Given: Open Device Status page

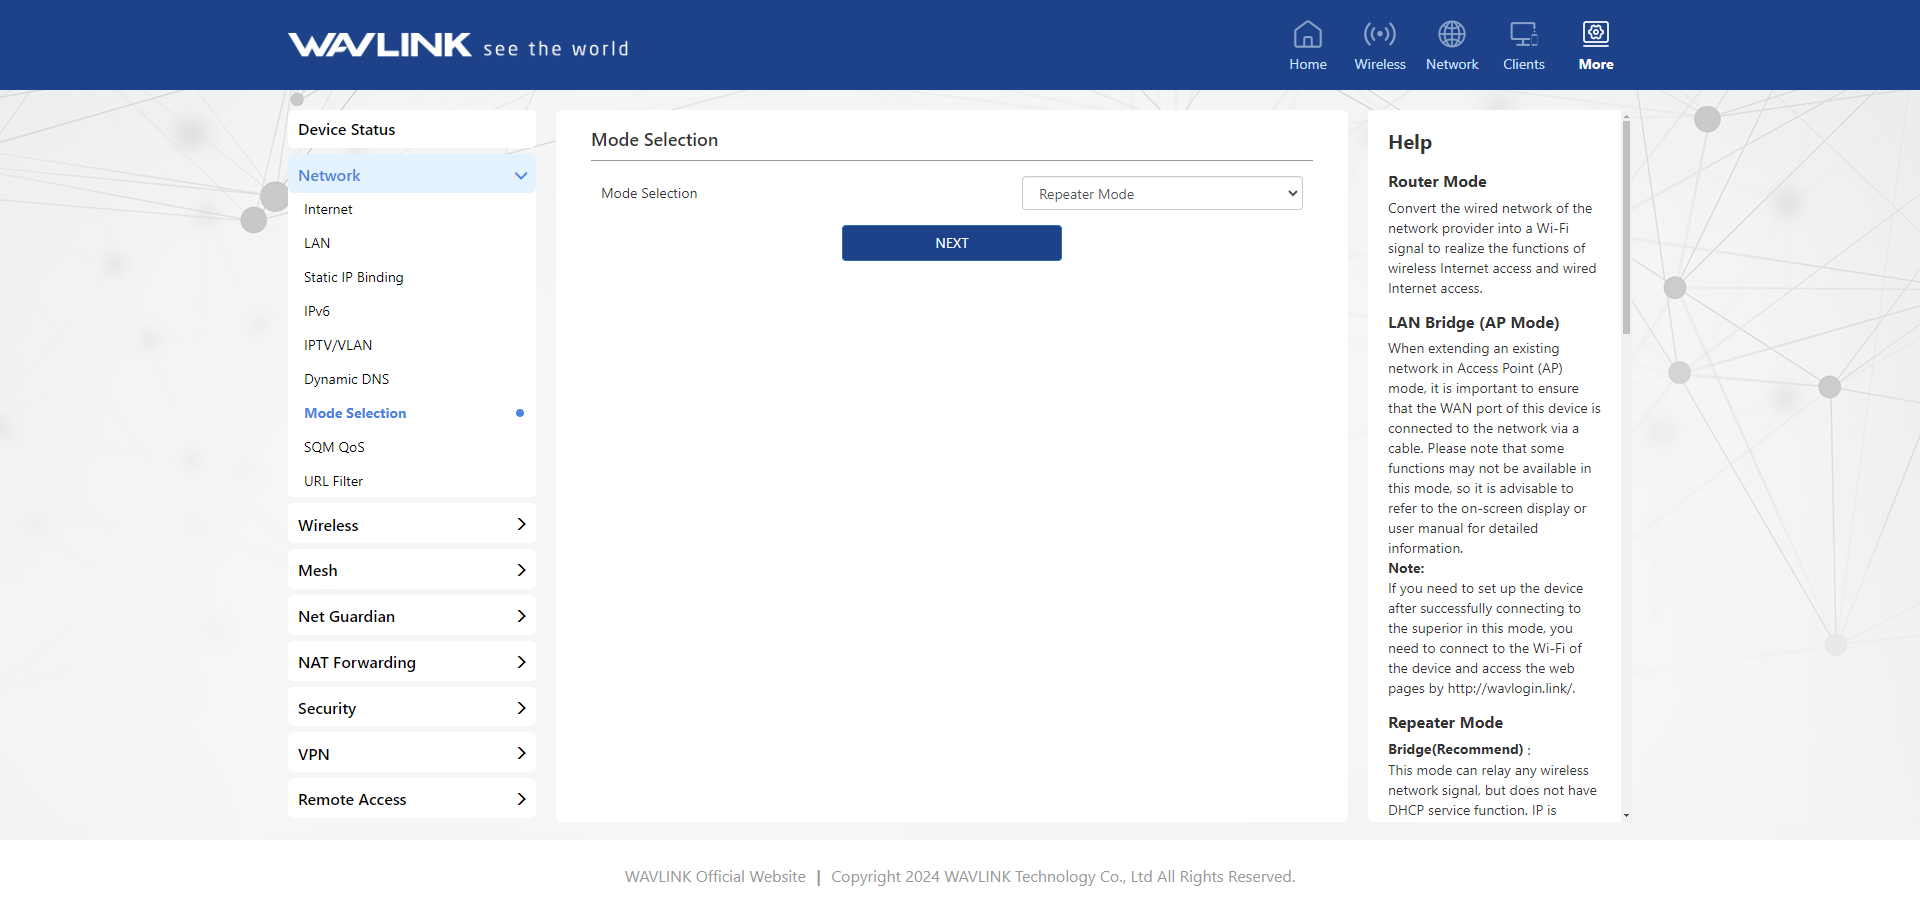Looking at the screenshot, I should [346, 130].
